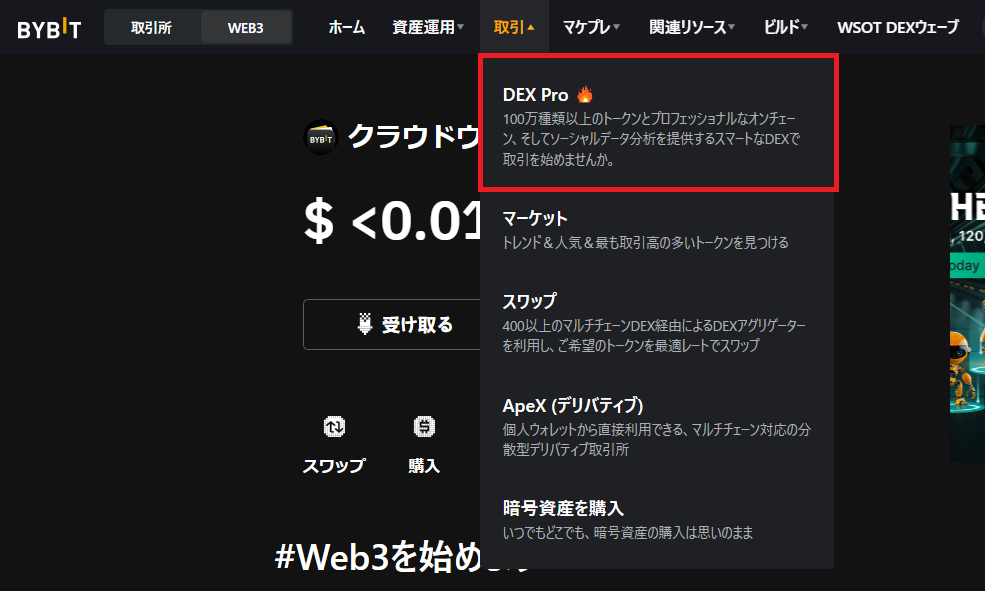The height and width of the screenshot is (591, 985).
Task: Click the Bybit logo
Action: [49, 28]
